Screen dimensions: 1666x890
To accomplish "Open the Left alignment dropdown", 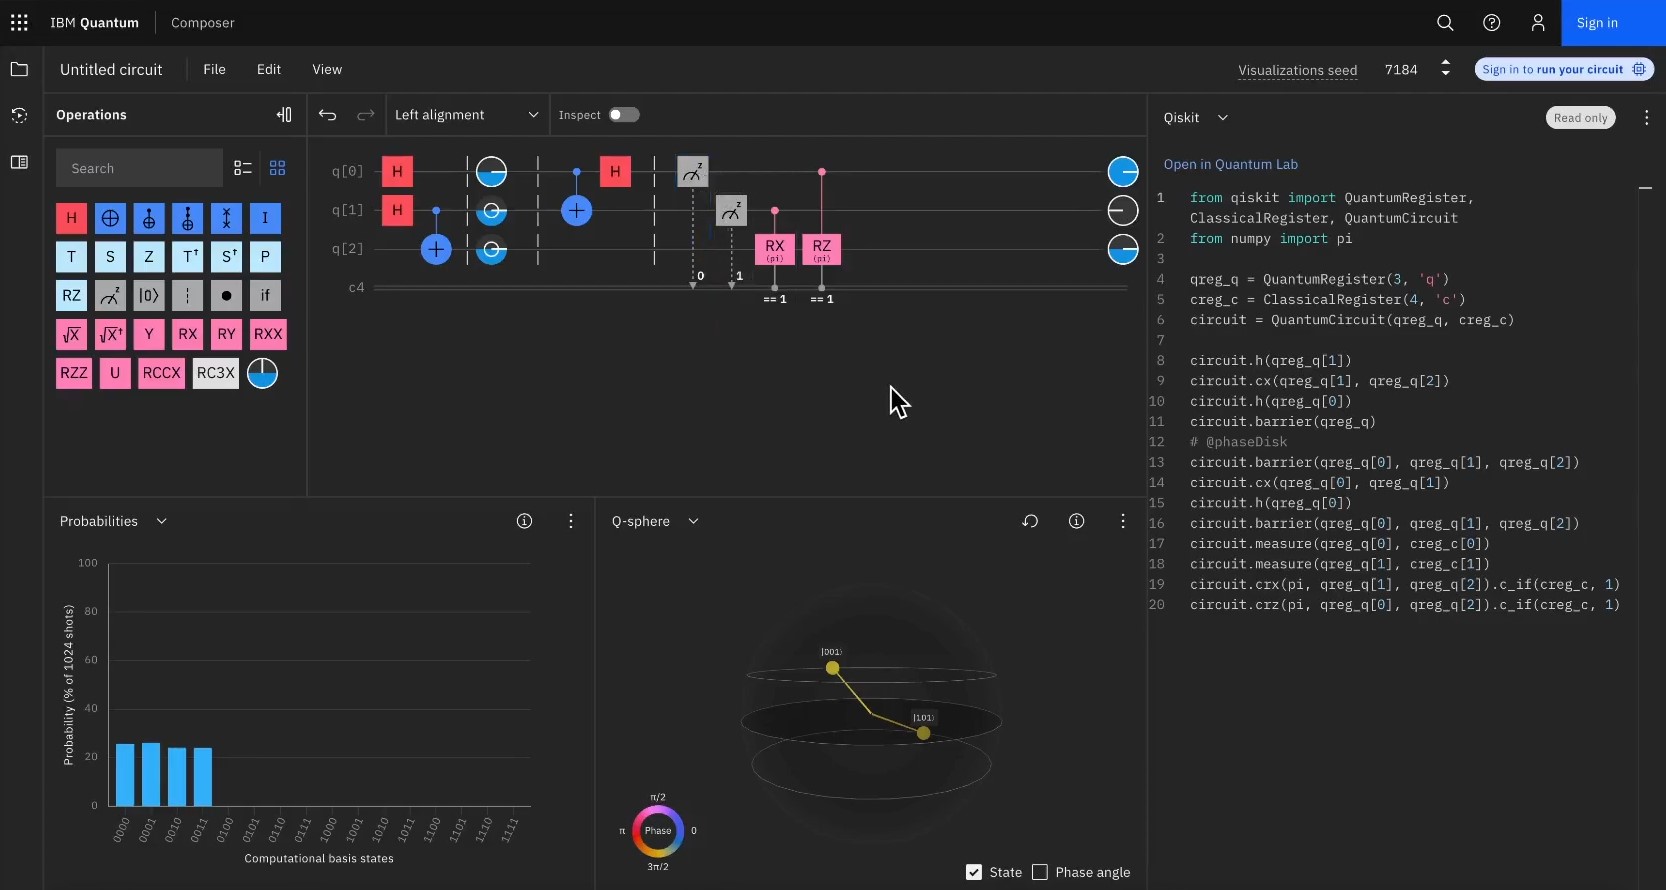I will click(x=466, y=115).
